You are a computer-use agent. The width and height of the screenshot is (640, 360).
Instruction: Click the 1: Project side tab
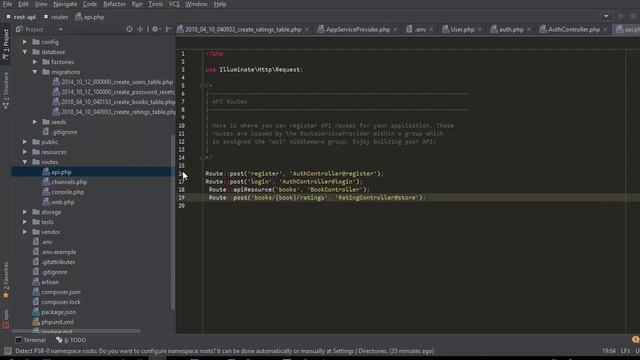tap(6, 45)
